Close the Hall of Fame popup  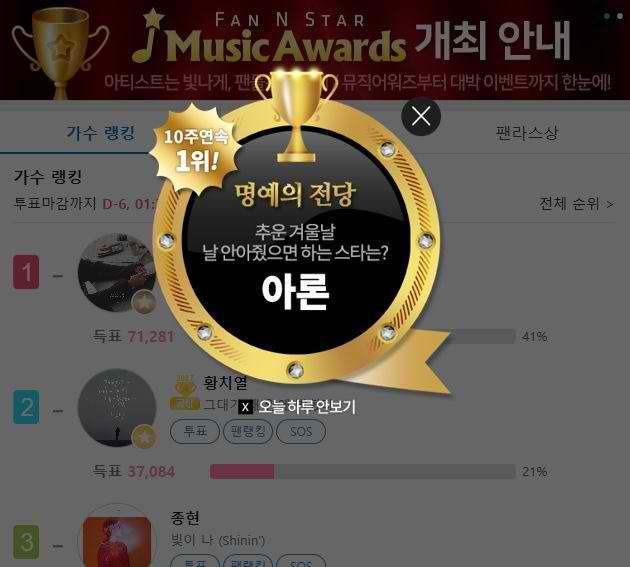(x=421, y=116)
